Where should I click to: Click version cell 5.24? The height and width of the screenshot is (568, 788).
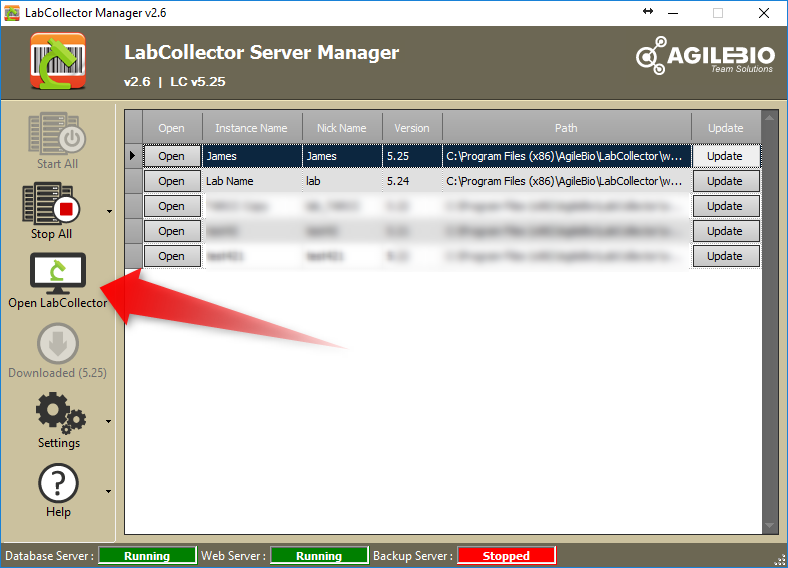pyautogui.click(x=412, y=181)
